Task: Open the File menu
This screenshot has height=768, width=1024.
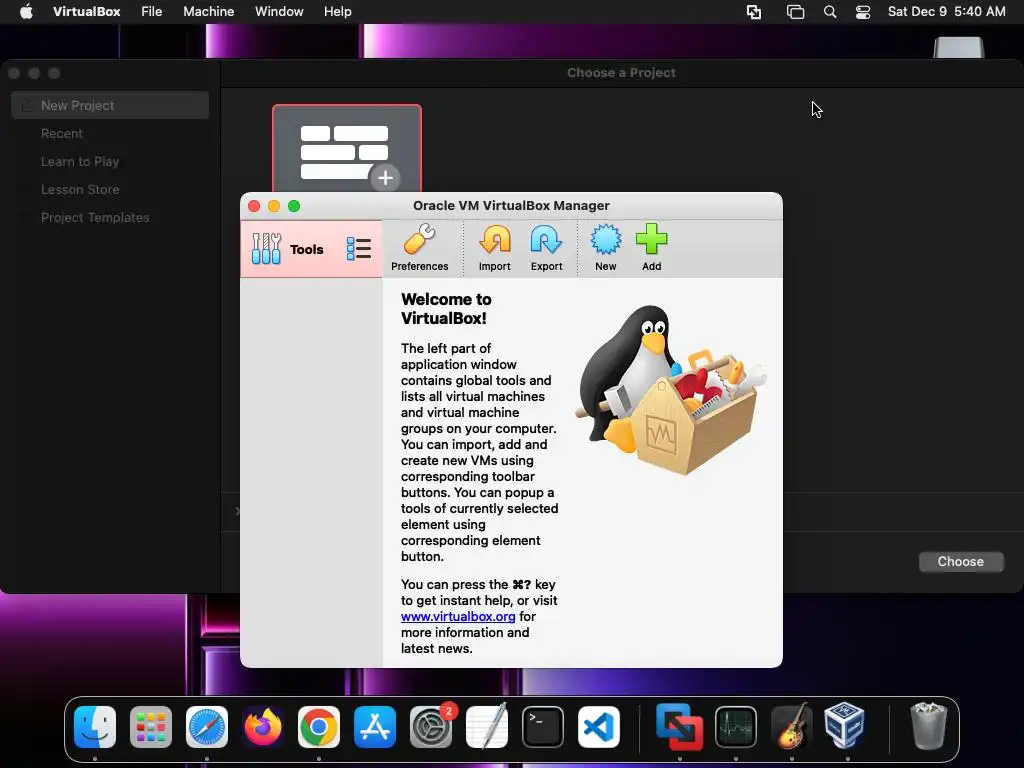Action: point(152,12)
